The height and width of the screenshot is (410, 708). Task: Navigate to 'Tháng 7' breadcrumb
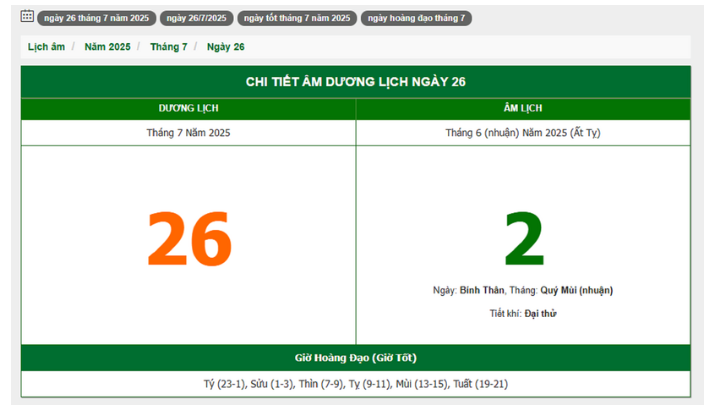tap(169, 47)
